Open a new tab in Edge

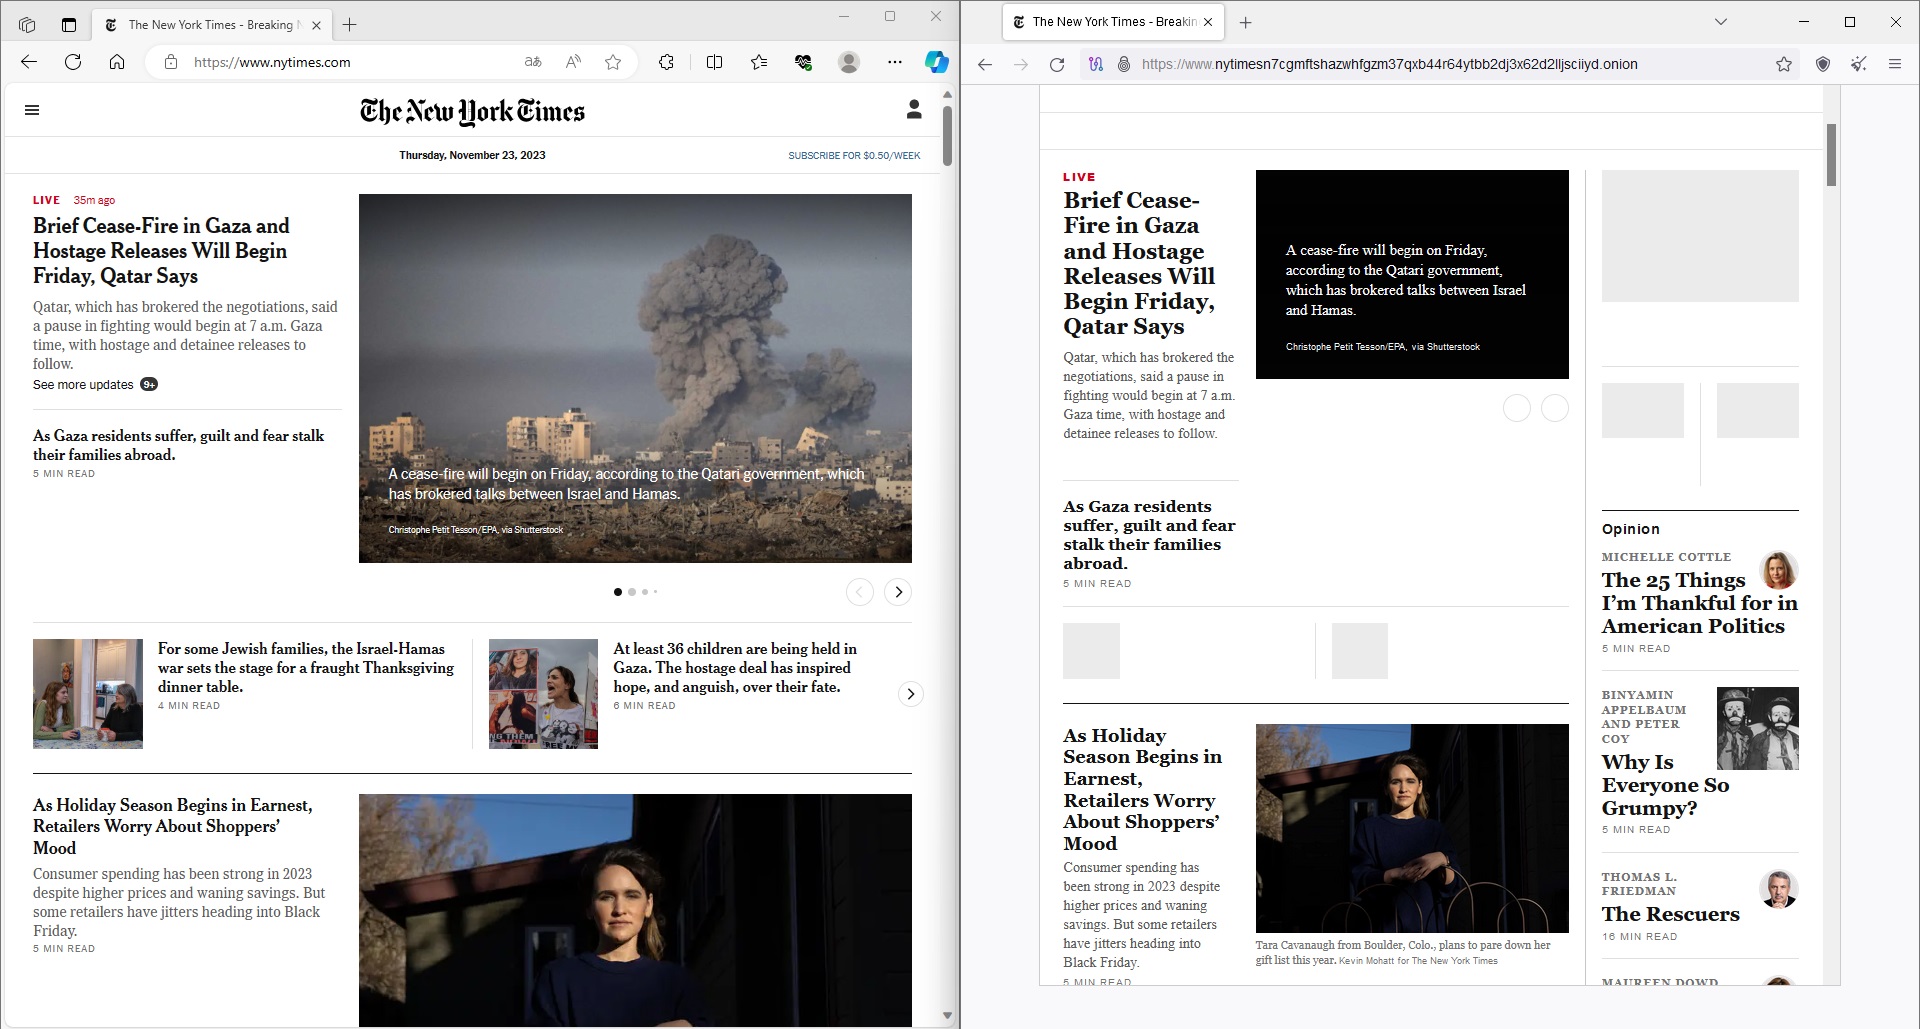click(349, 25)
